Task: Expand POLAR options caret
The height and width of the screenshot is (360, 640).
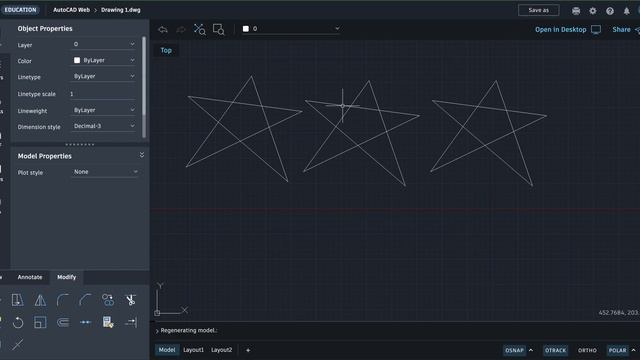Action: (633, 350)
